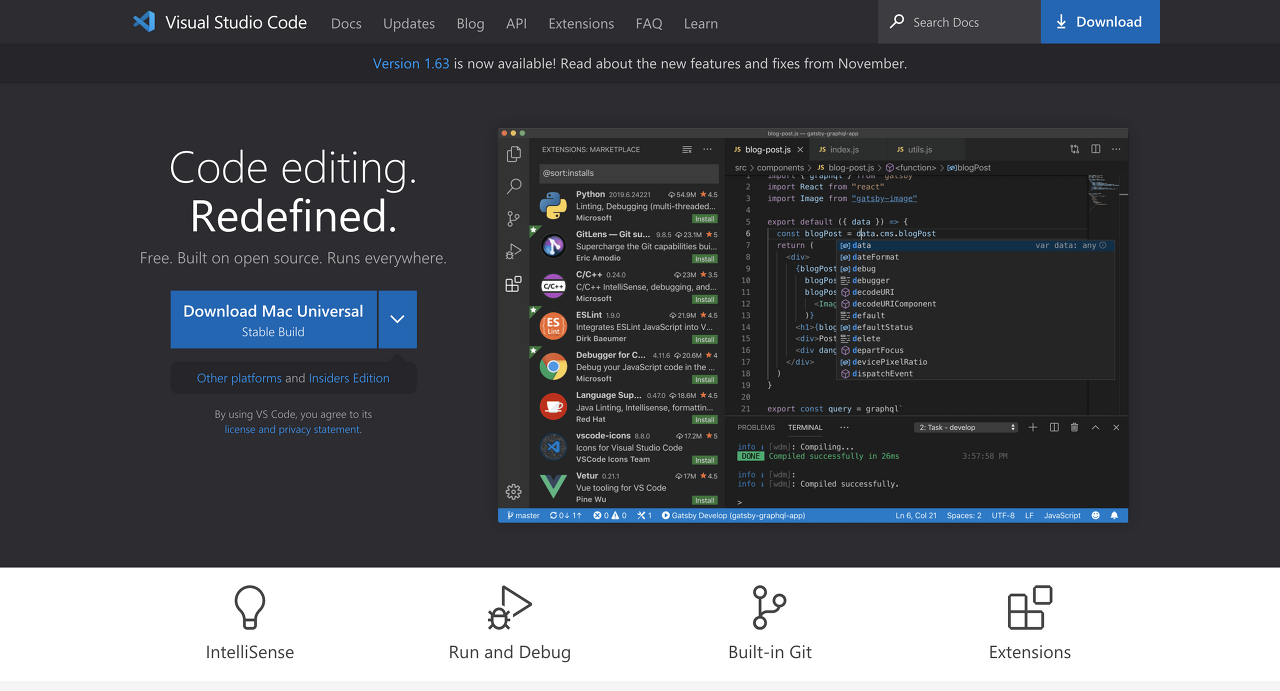The height and width of the screenshot is (691, 1280).
Task: Click the Run and Debug bug icon
Action: tap(509, 608)
